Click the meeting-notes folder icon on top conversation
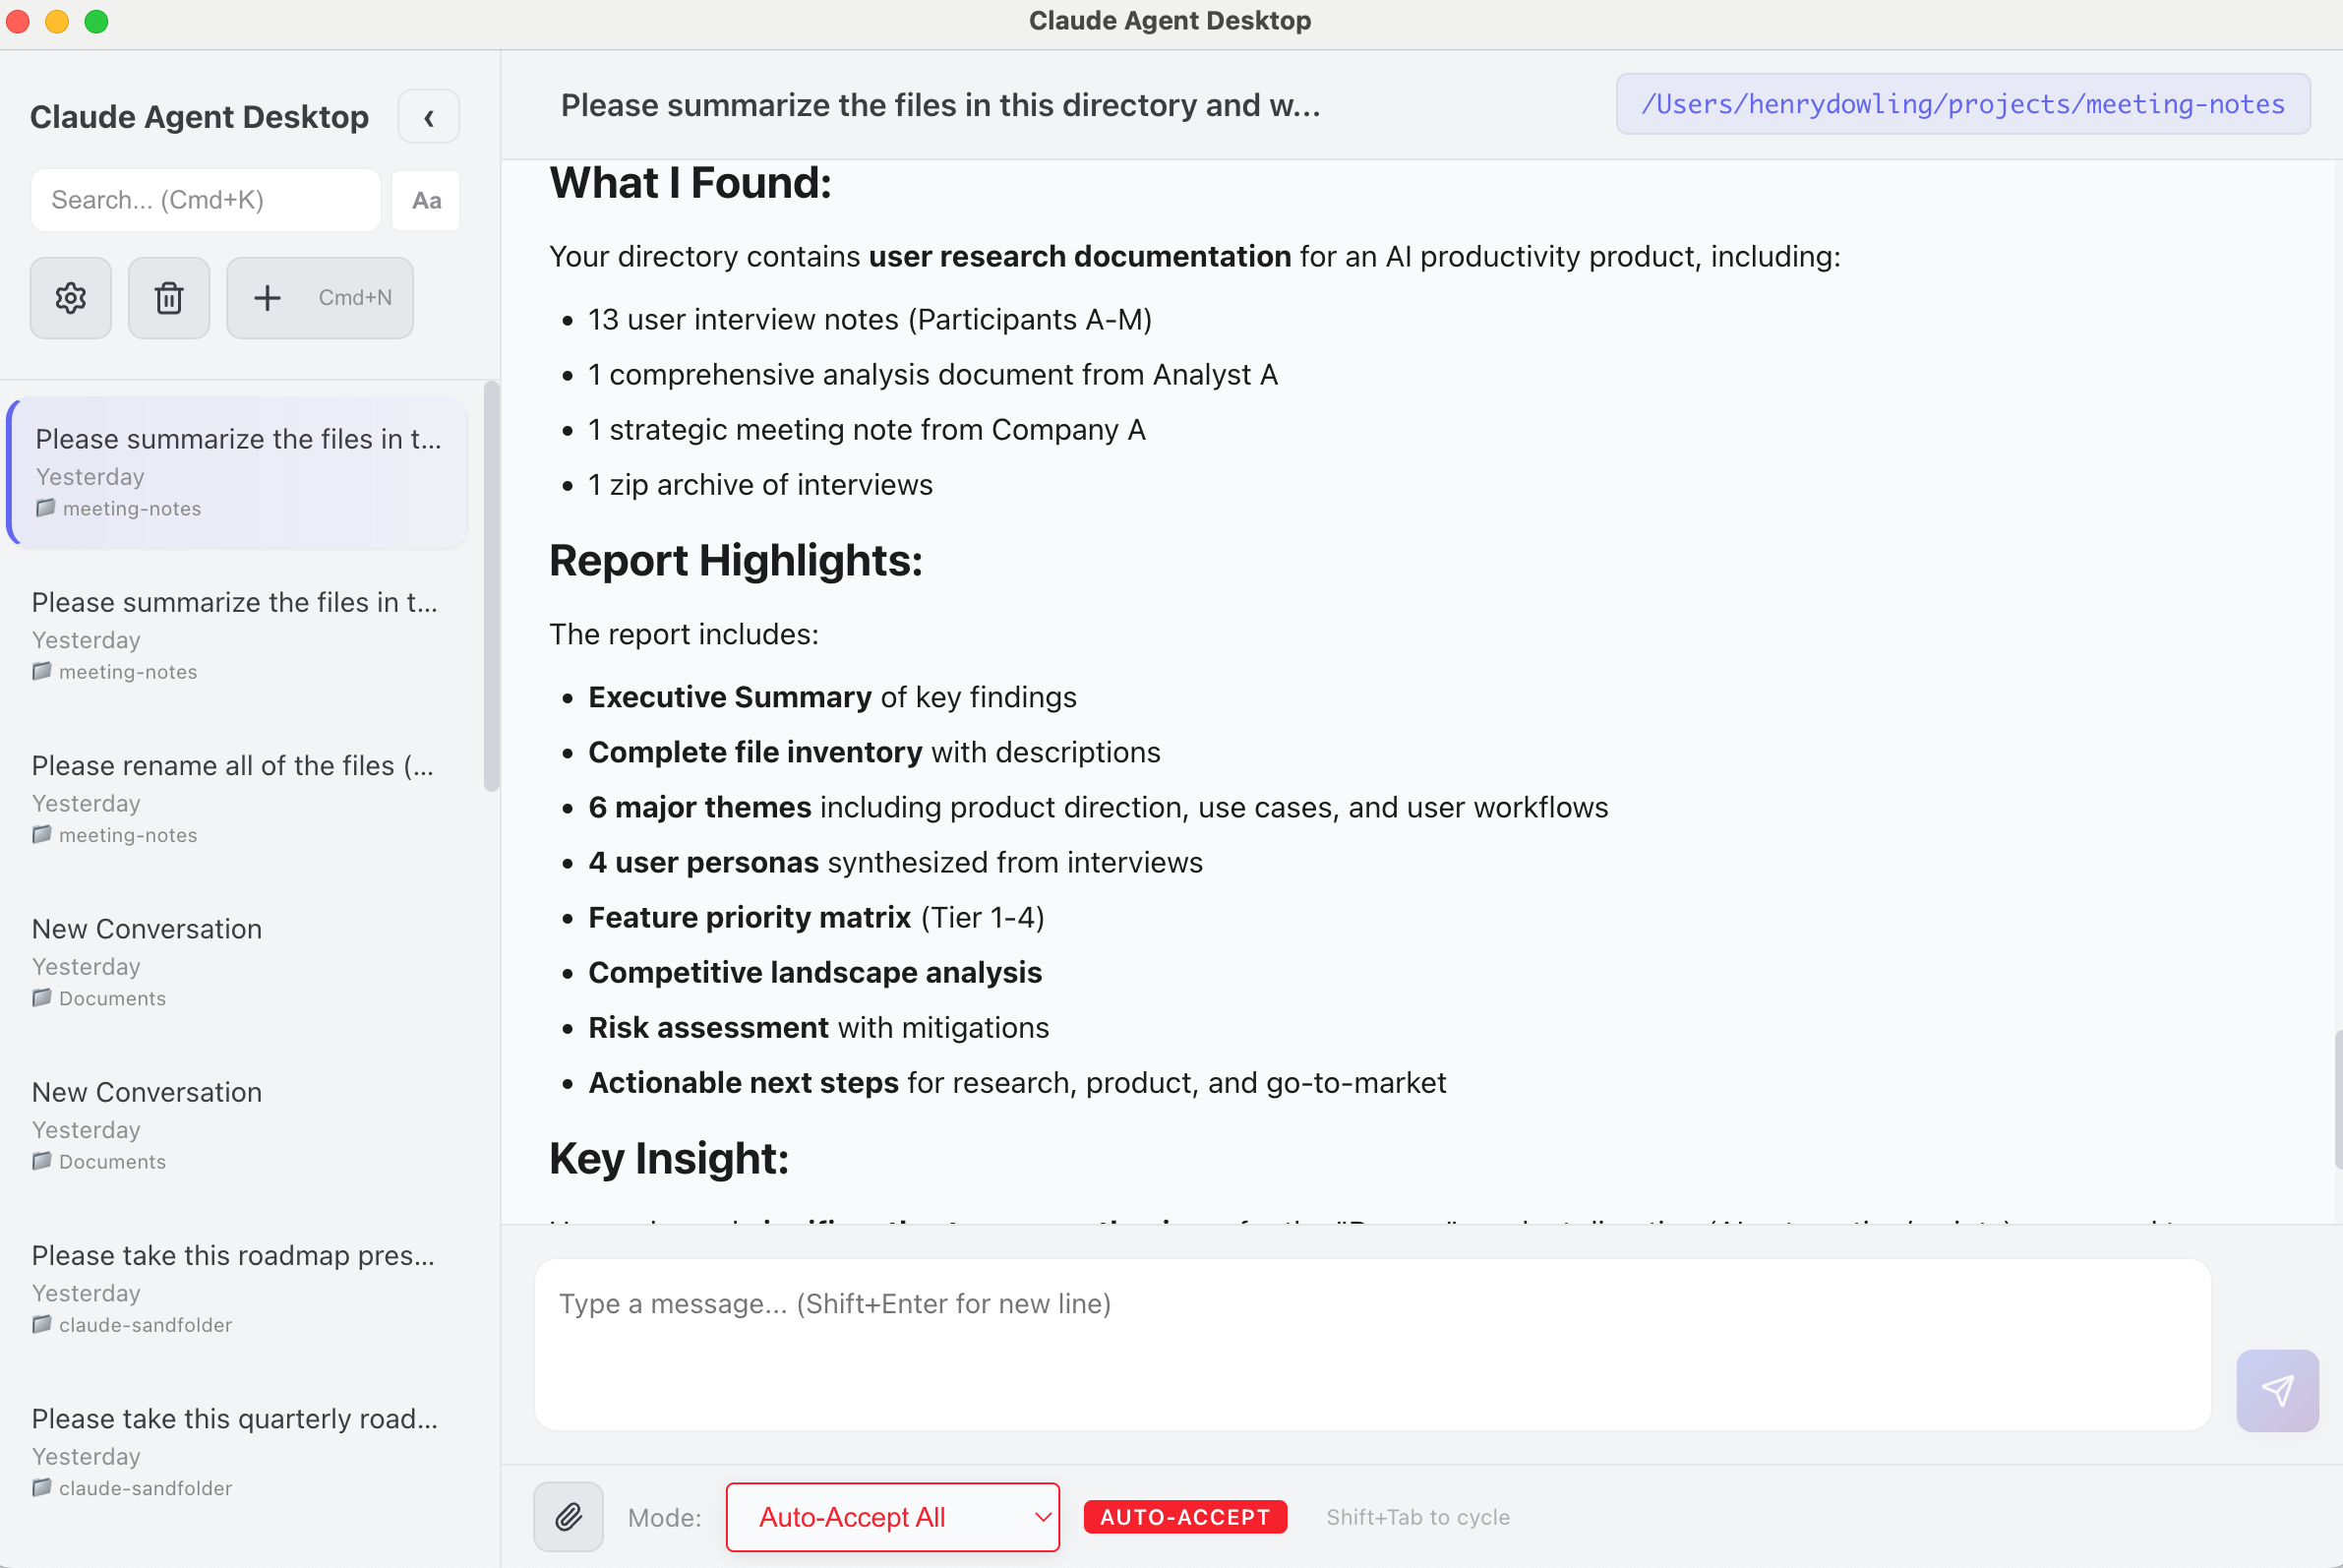This screenshot has width=2343, height=1568. 45,507
